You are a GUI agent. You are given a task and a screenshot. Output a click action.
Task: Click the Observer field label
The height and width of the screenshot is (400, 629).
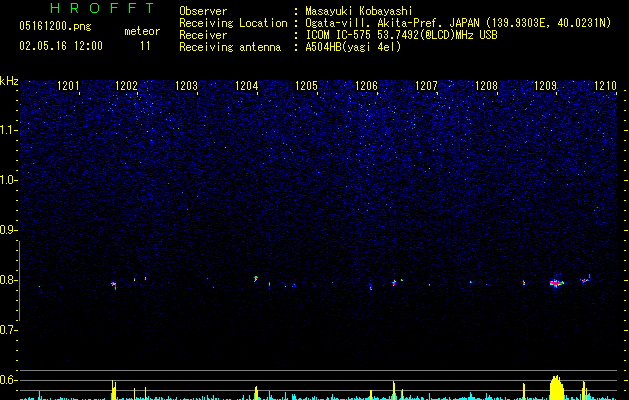click(203, 11)
